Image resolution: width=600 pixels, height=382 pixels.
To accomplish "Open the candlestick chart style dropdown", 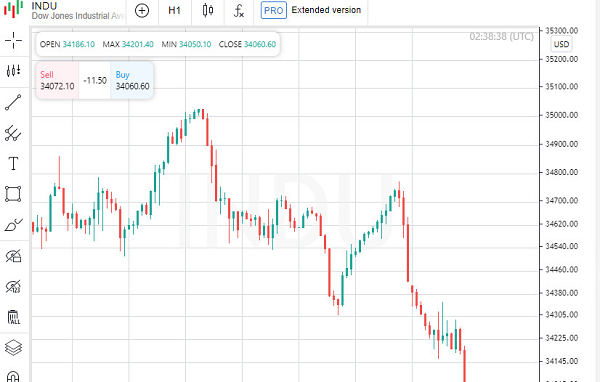I will point(208,10).
